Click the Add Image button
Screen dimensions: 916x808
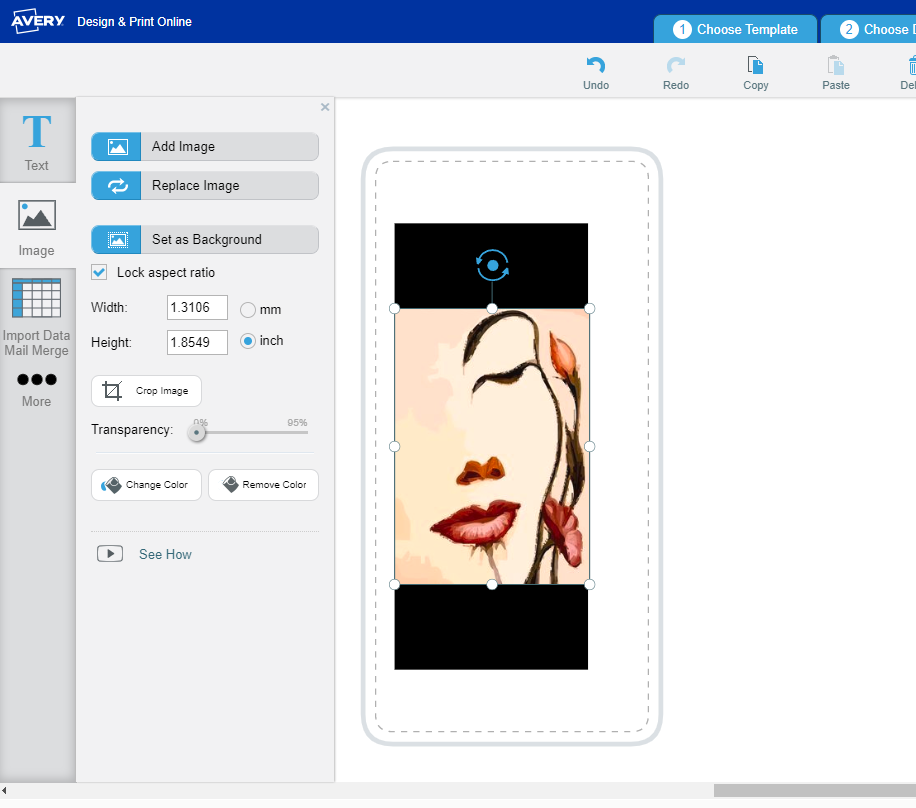205,147
